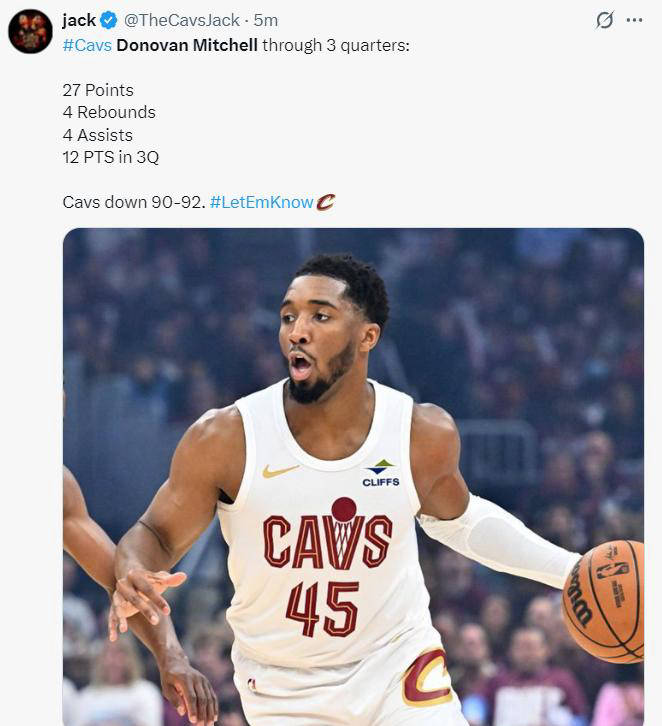Click the jersey number 45
This screenshot has width=662, height=726.
pos(322,608)
